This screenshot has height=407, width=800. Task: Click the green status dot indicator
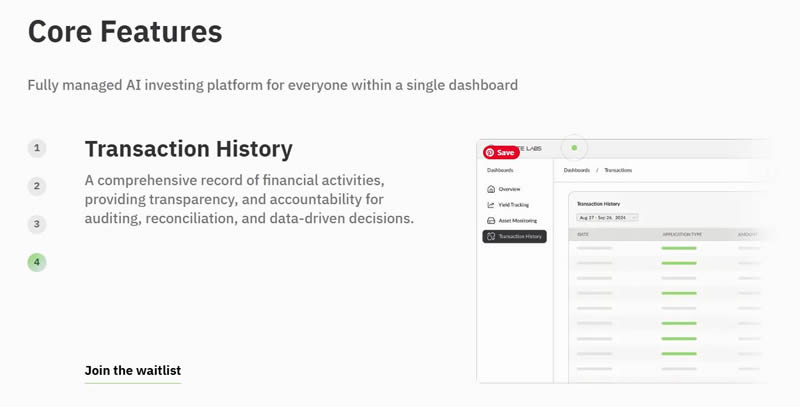[574, 148]
